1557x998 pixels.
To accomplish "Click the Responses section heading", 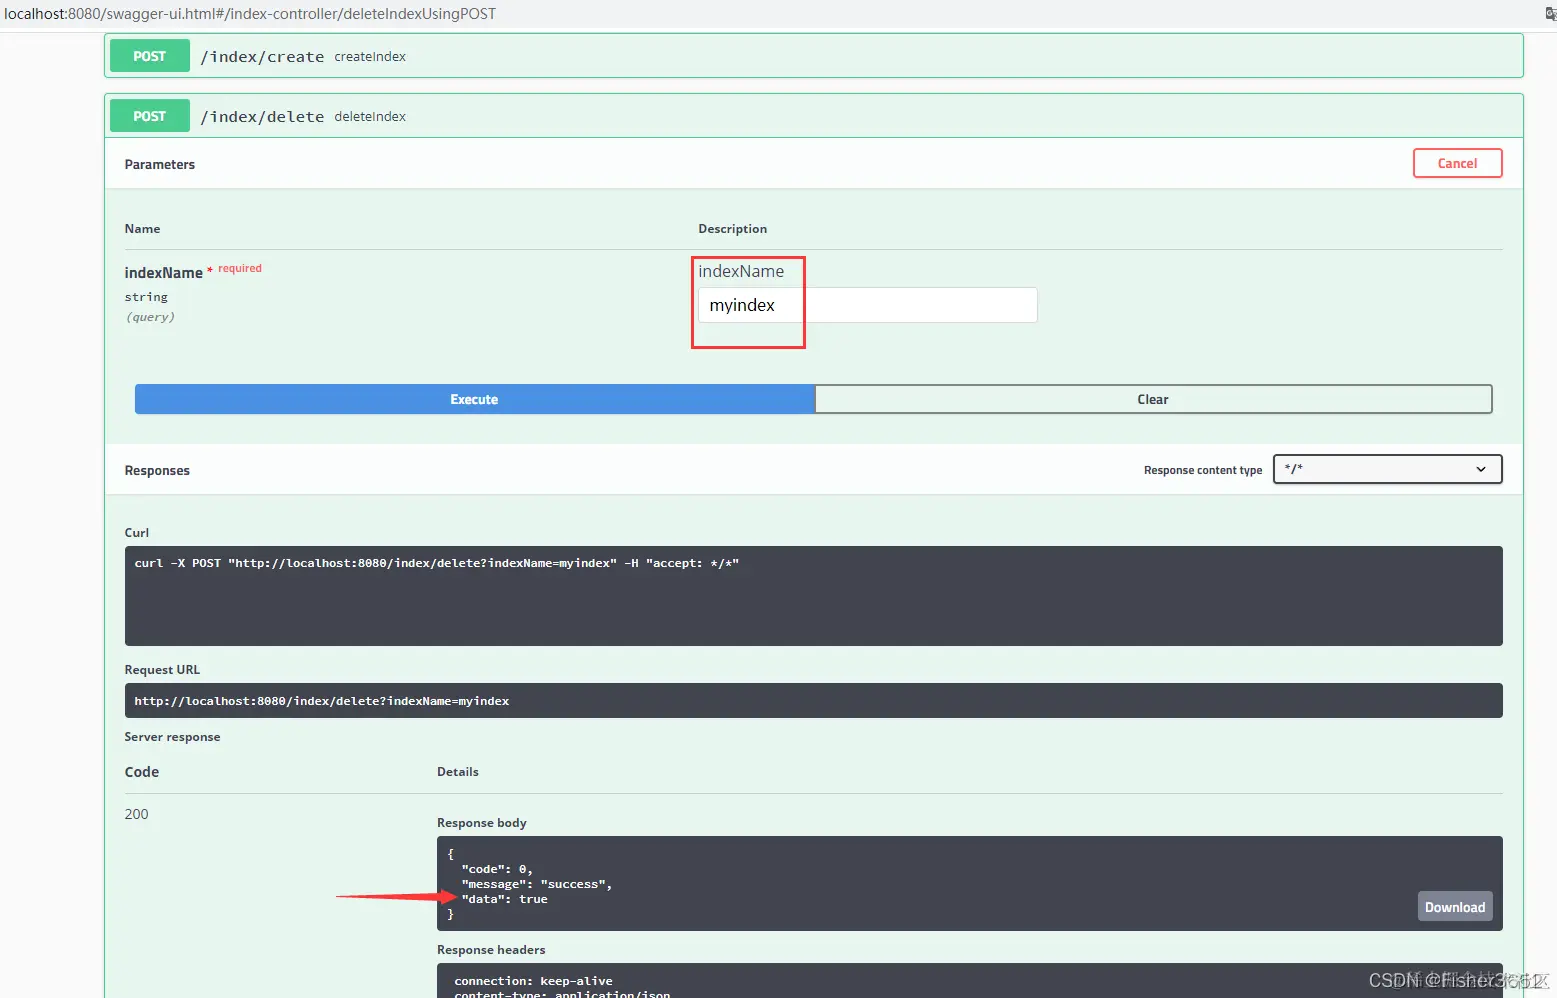I will [157, 470].
